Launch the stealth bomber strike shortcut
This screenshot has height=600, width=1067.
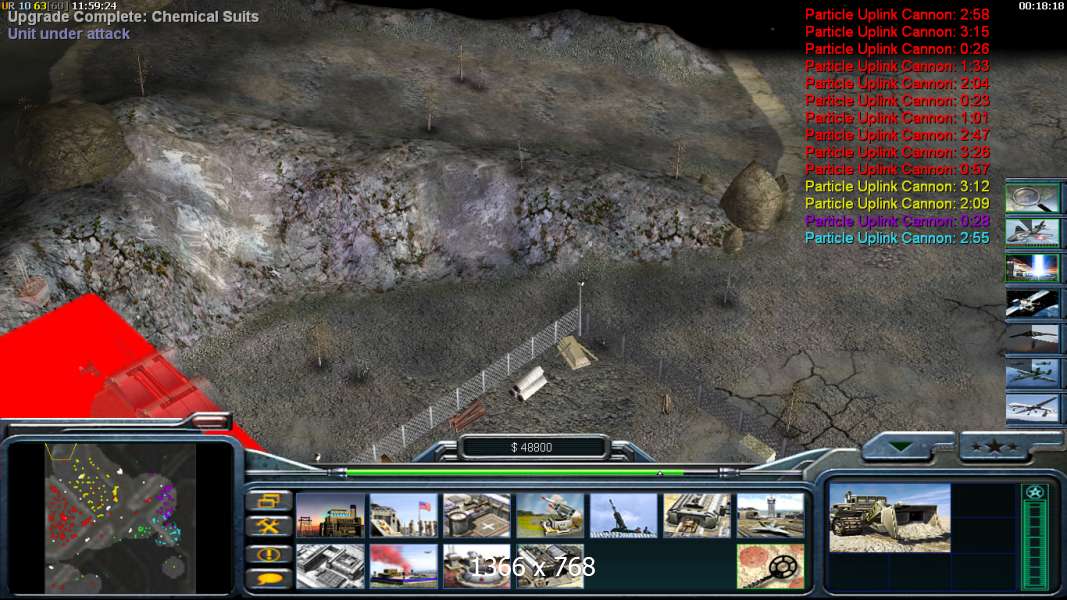click(1032, 338)
